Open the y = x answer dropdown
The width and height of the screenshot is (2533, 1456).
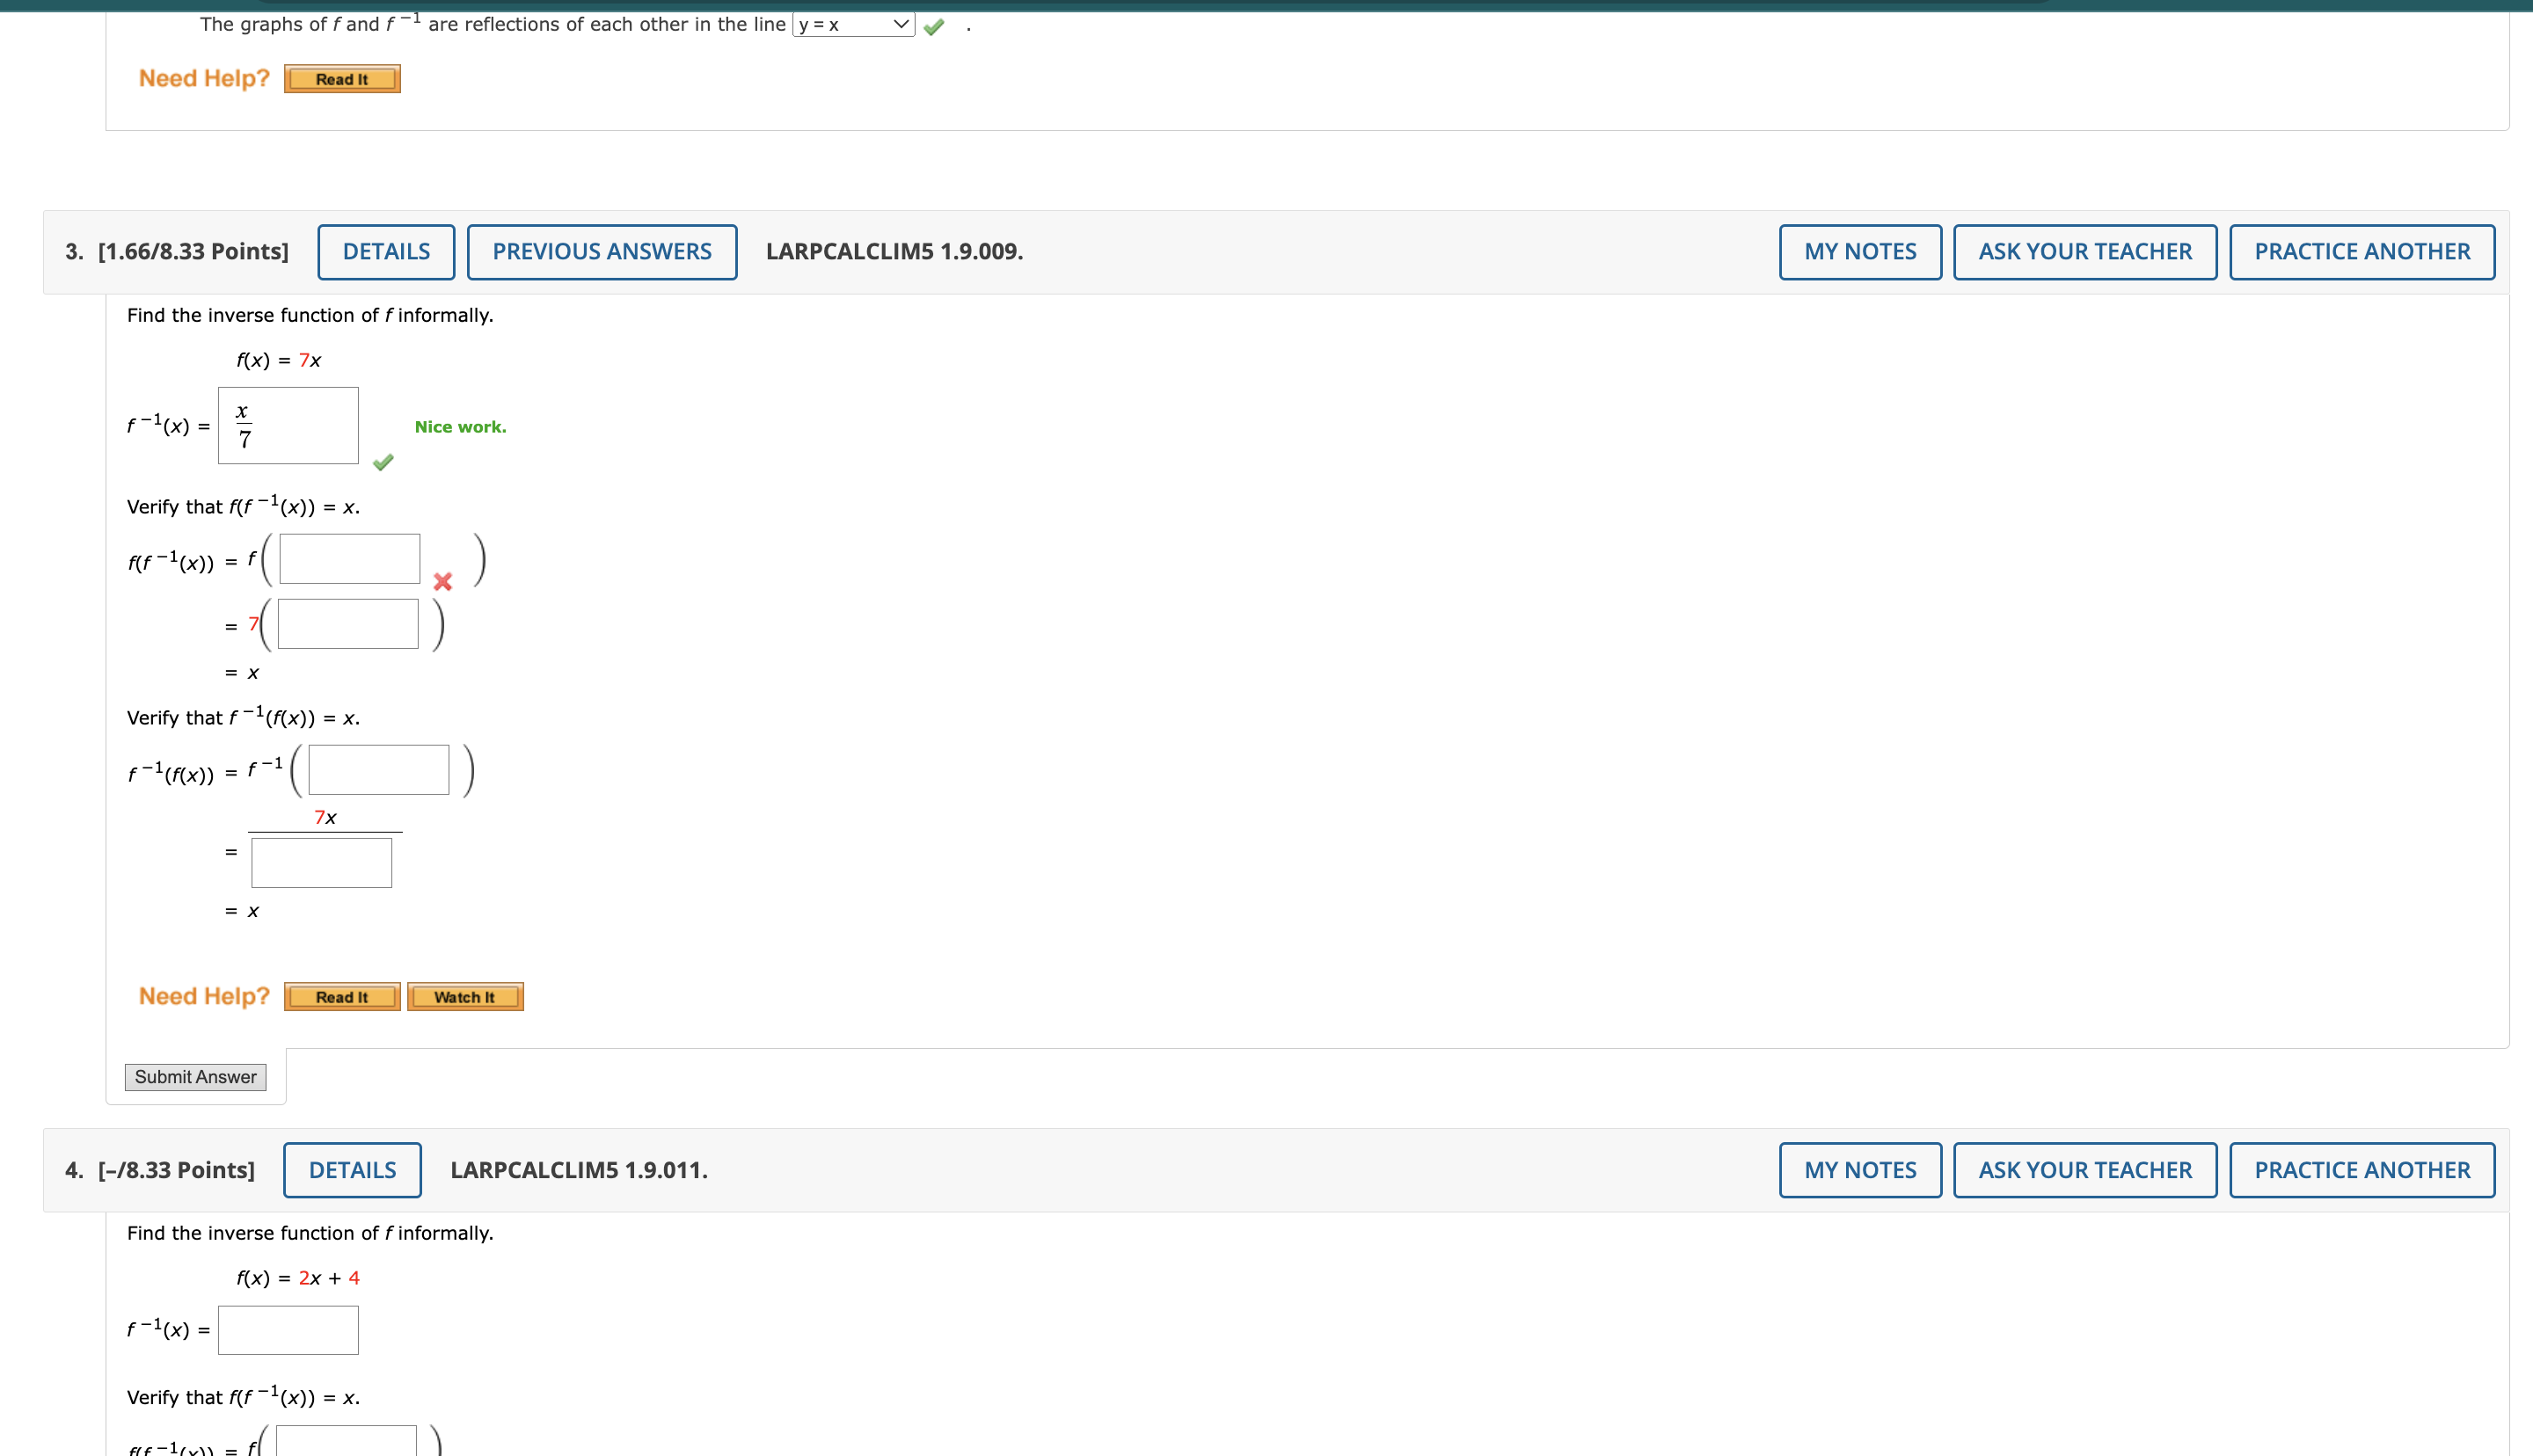(x=851, y=25)
